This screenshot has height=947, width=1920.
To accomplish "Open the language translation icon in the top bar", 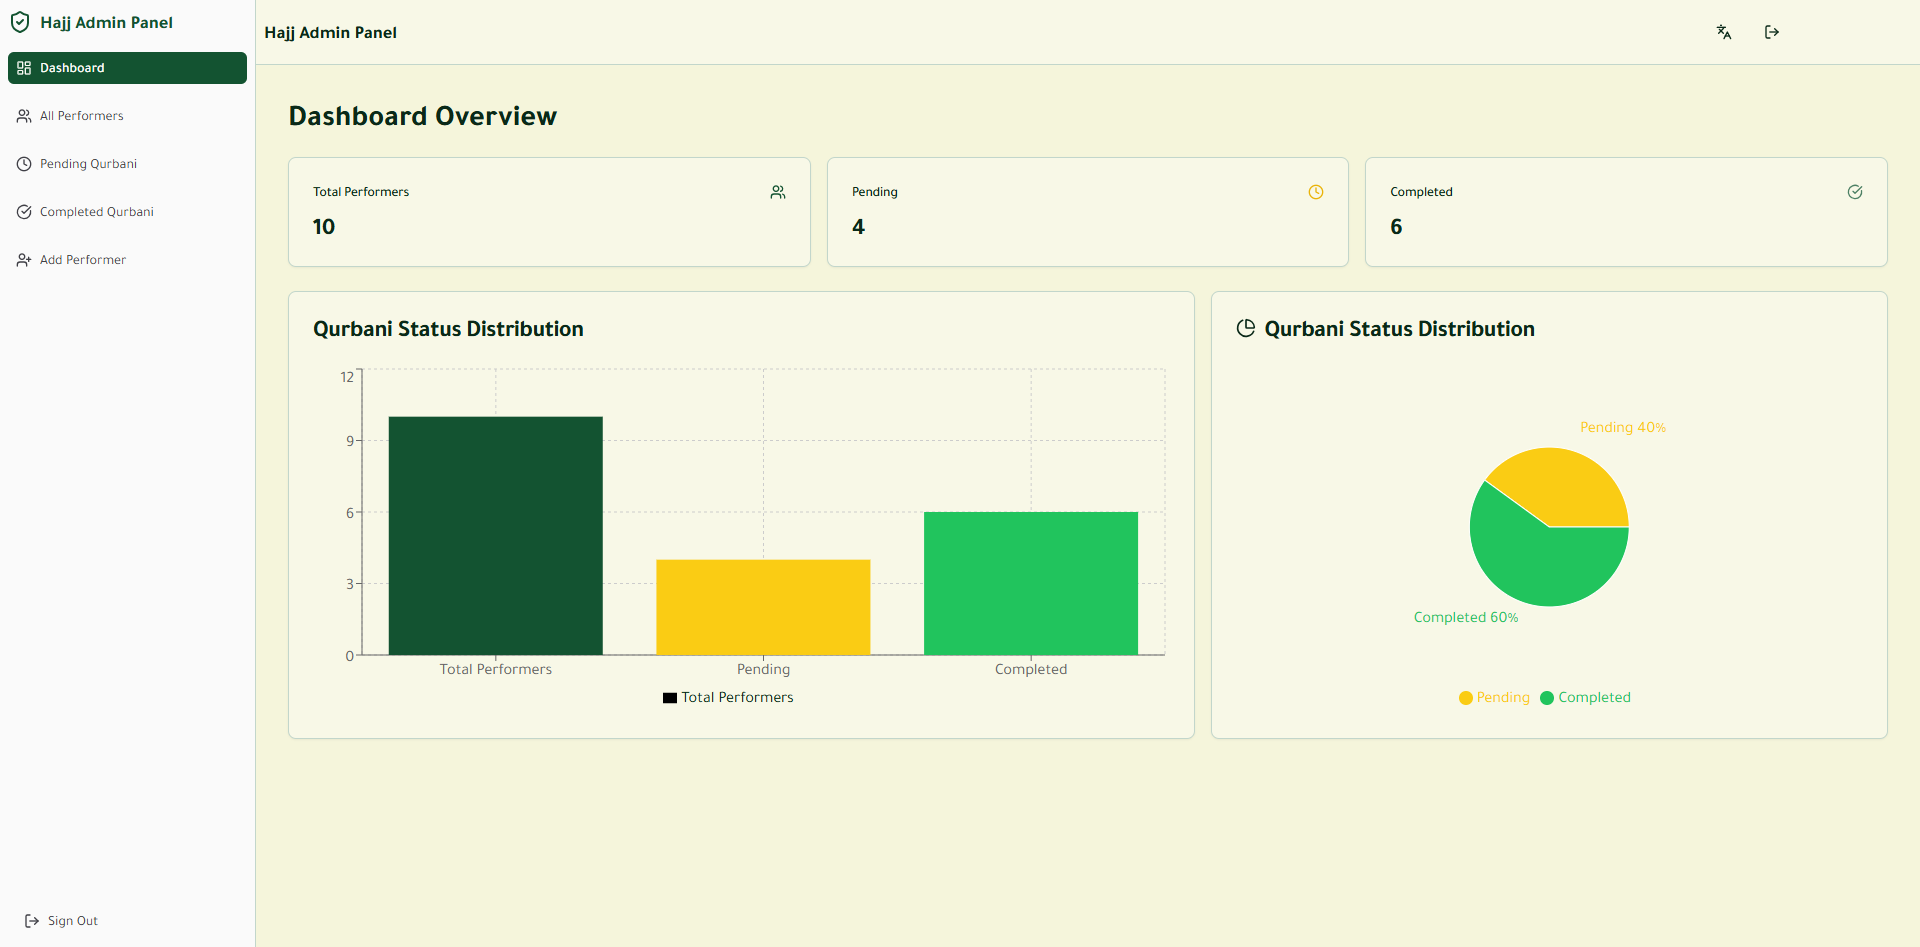I will coord(1724,31).
